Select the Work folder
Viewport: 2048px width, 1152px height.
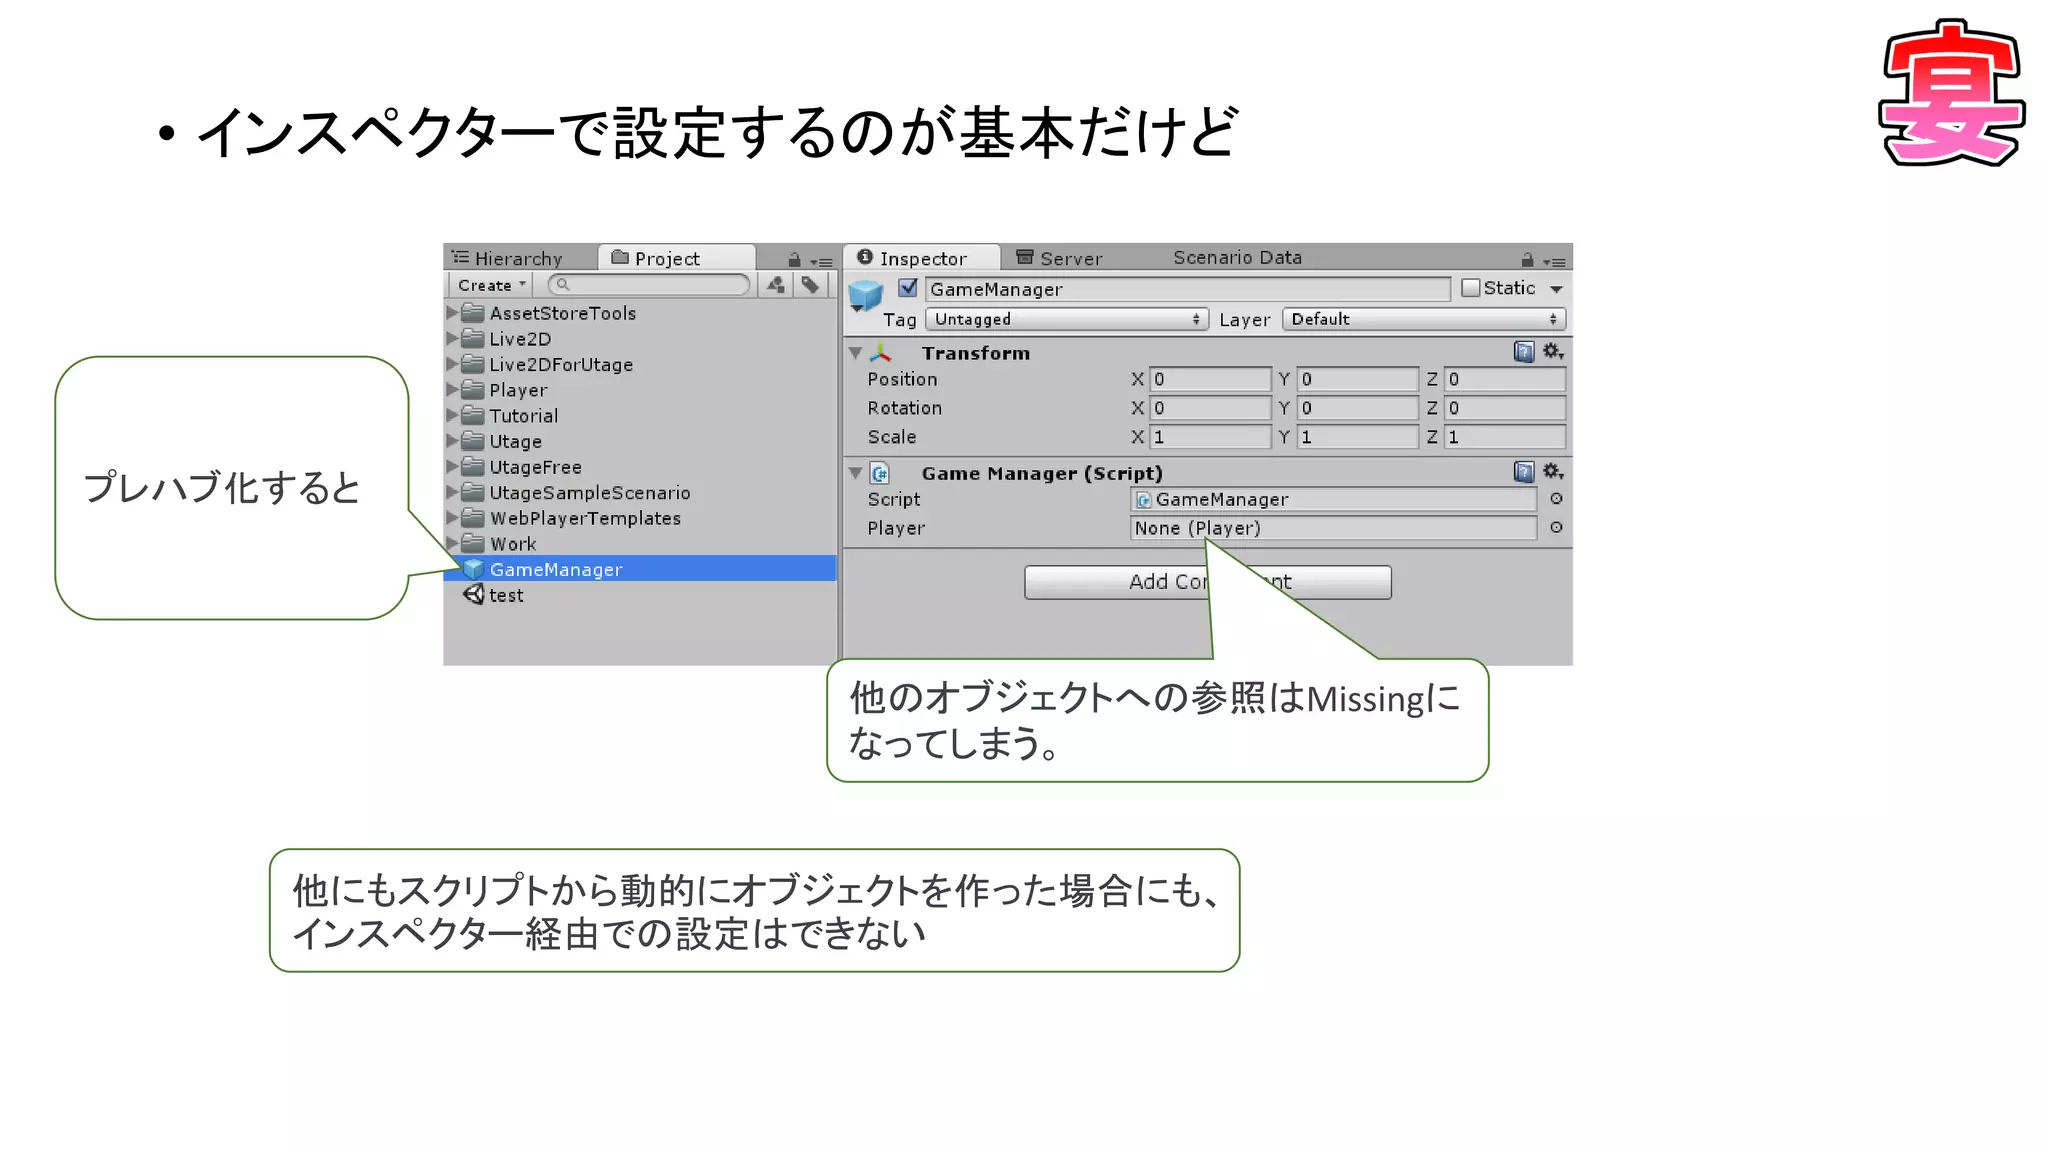pyautogui.click(x=640, y=544)
